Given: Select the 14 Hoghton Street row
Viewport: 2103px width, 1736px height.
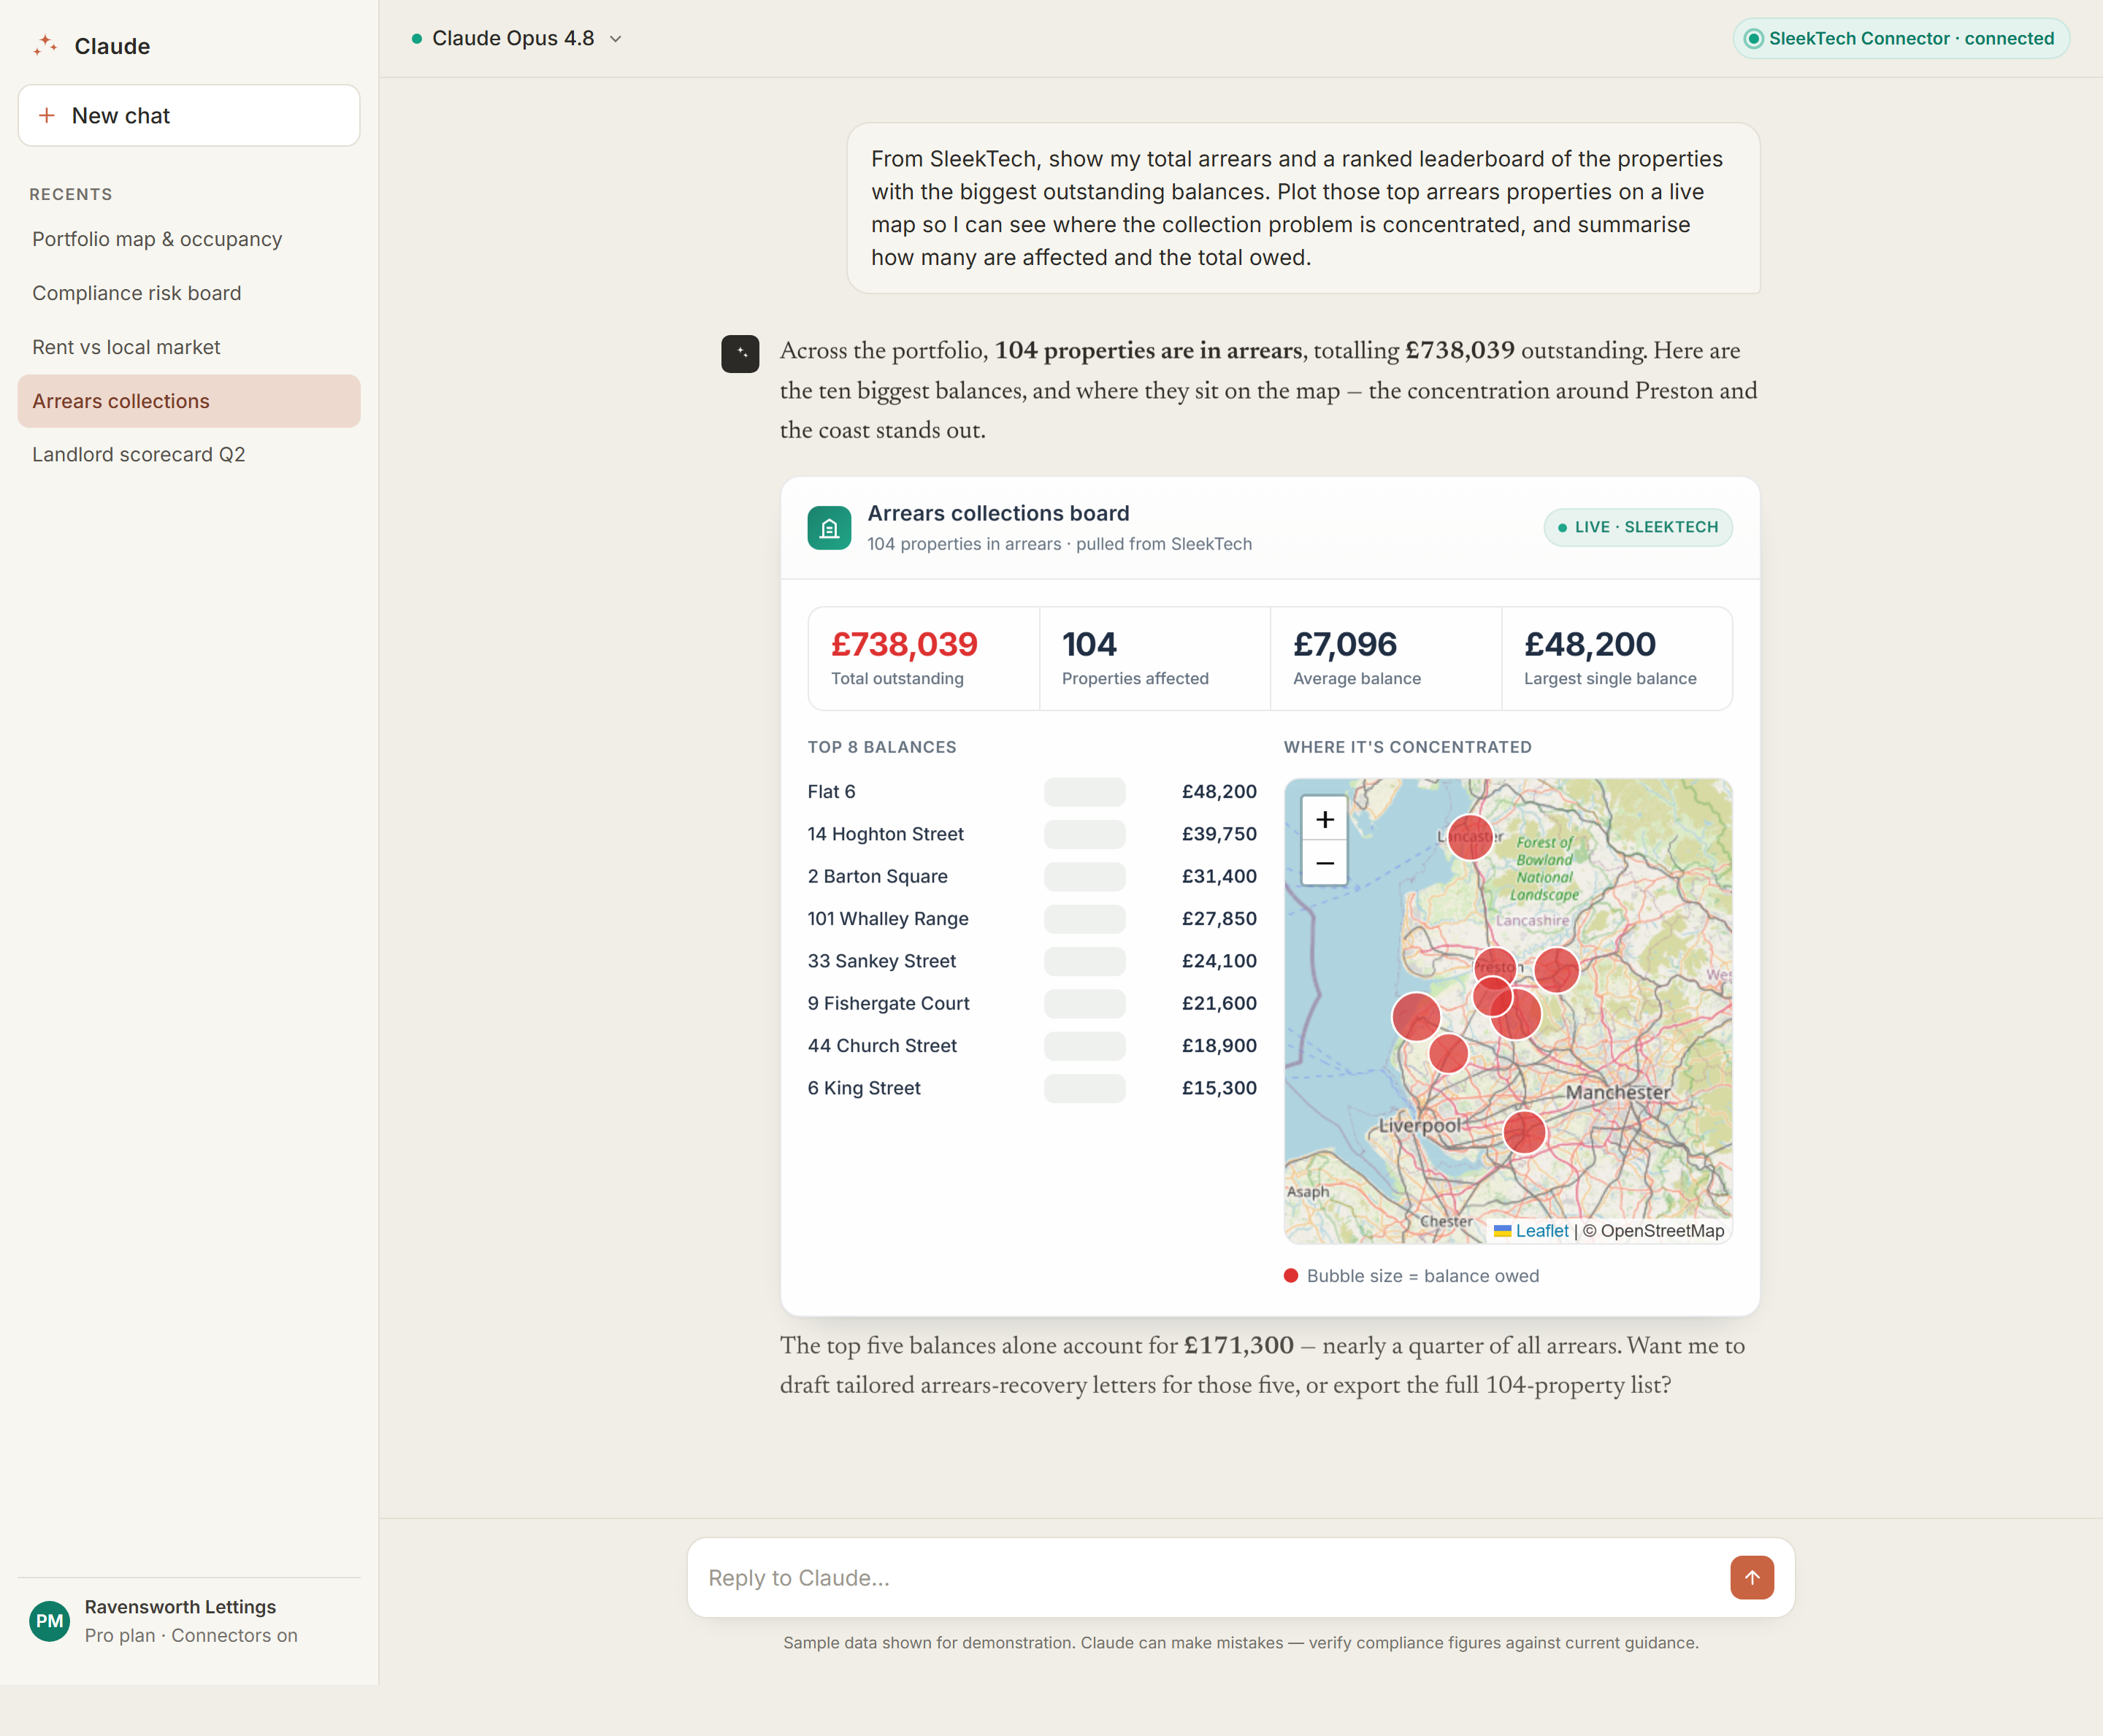Looking at the screenshot, I should click(1032, 834).
